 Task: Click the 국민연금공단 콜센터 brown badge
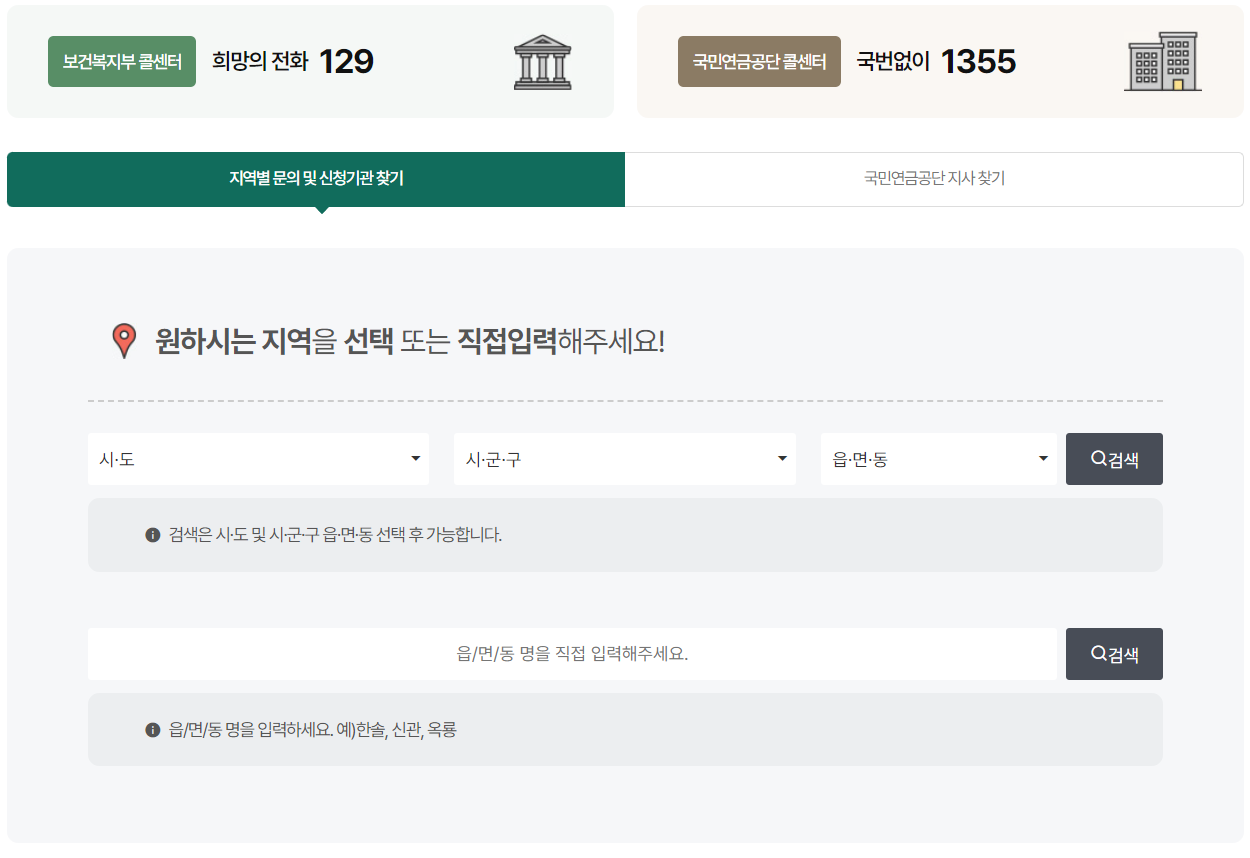click(759, 61)
